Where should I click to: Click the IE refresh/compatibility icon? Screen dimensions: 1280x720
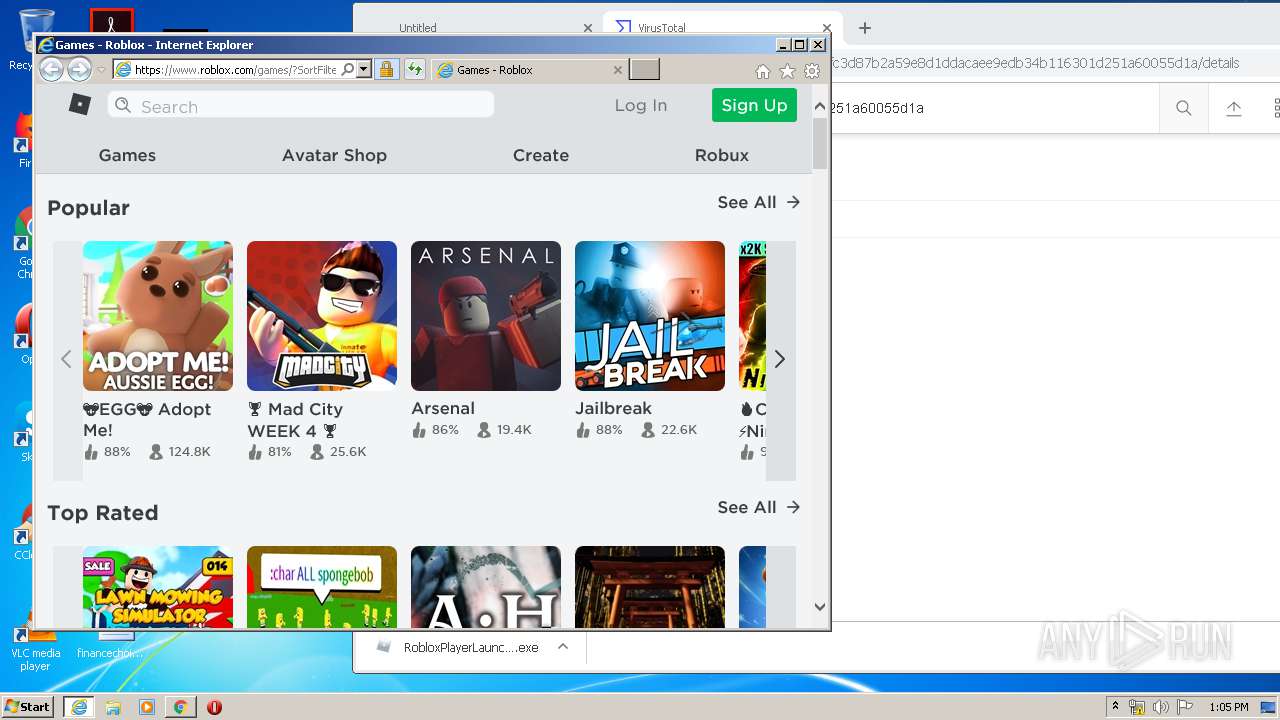tap(414, 69)
